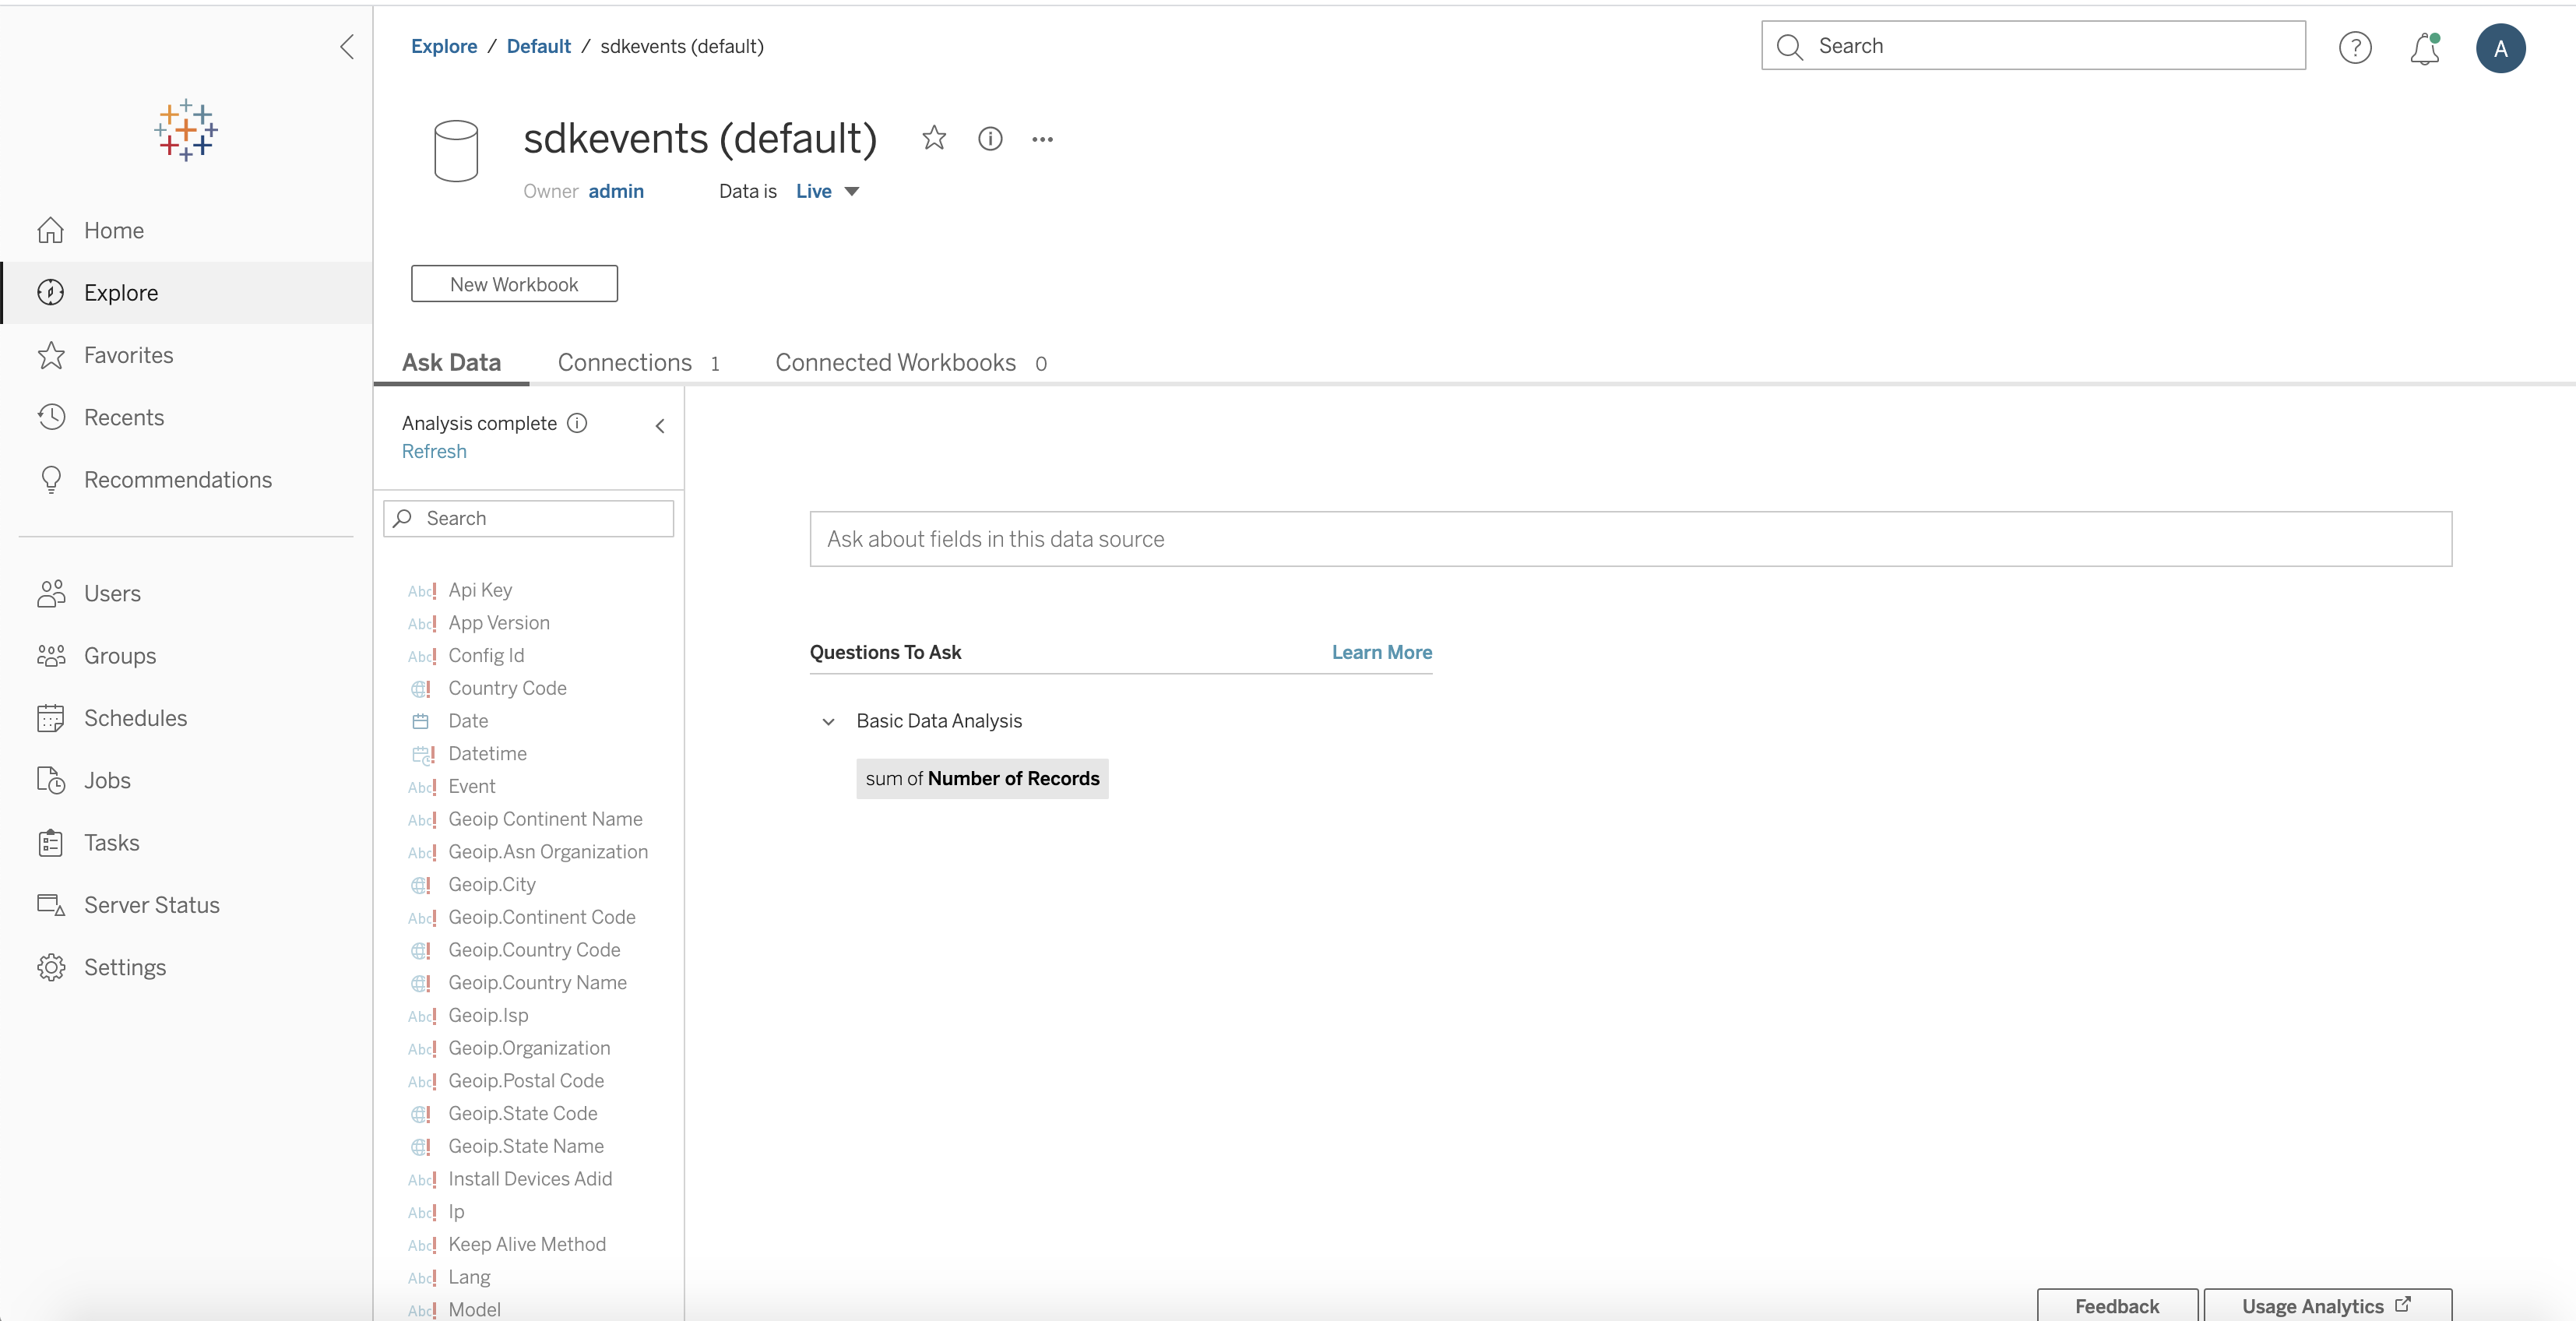Click the Ask about fields input box
This screenshot has height=1321, width=2576.
click(x=1630, y=539)
